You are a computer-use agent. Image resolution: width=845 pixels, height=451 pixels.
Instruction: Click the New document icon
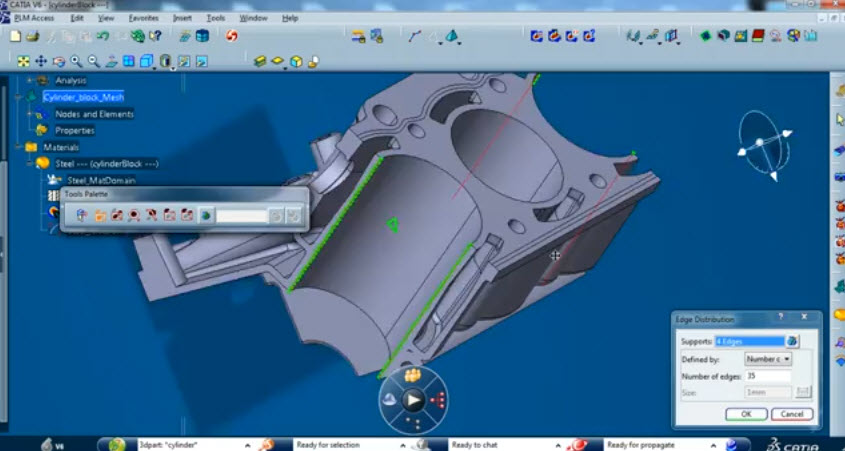tap(16, 36)
